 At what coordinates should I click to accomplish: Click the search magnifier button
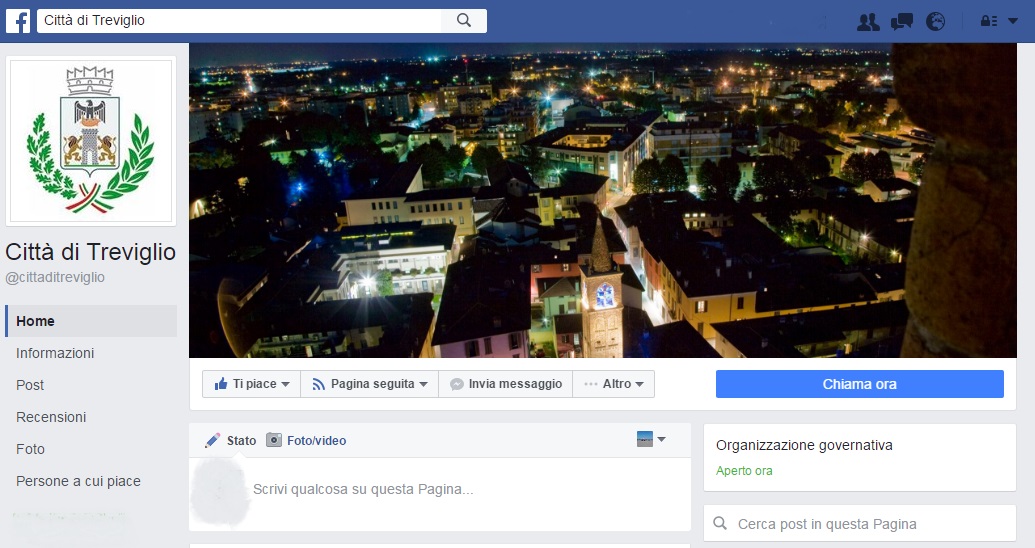pyautogui.click(x=464, y=20)
